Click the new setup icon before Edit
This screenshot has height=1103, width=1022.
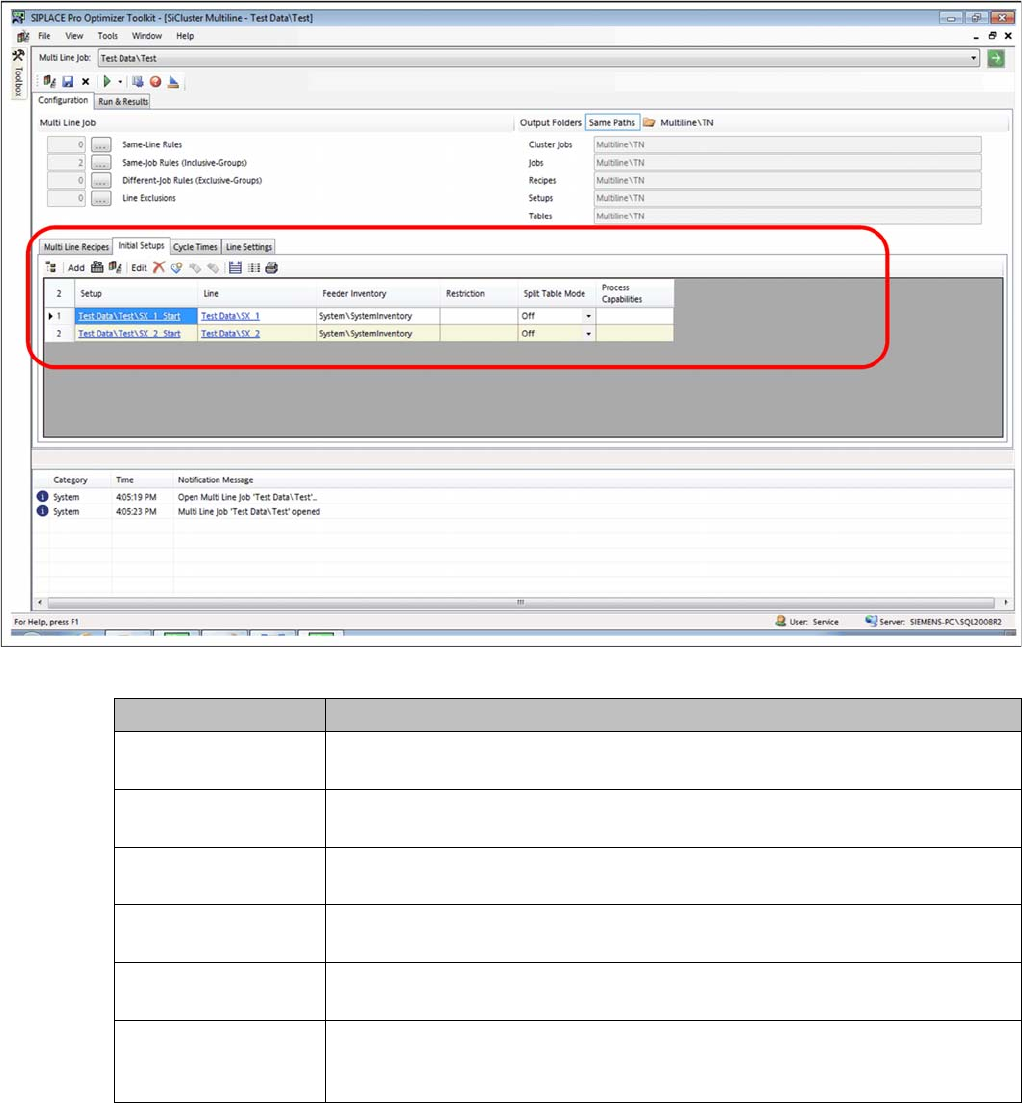[x=115, y=267]
